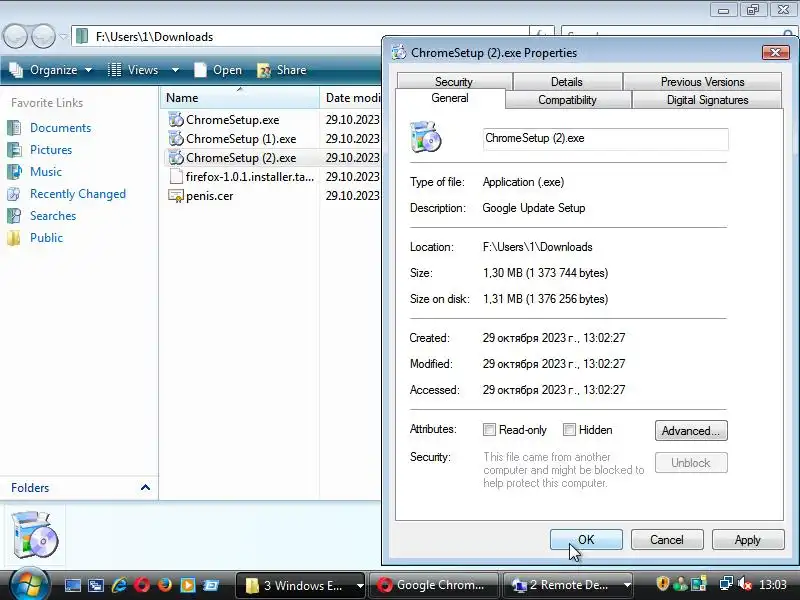Open the Windows Start orb
Screen dimensions: 800x600
tap(29, 585)
